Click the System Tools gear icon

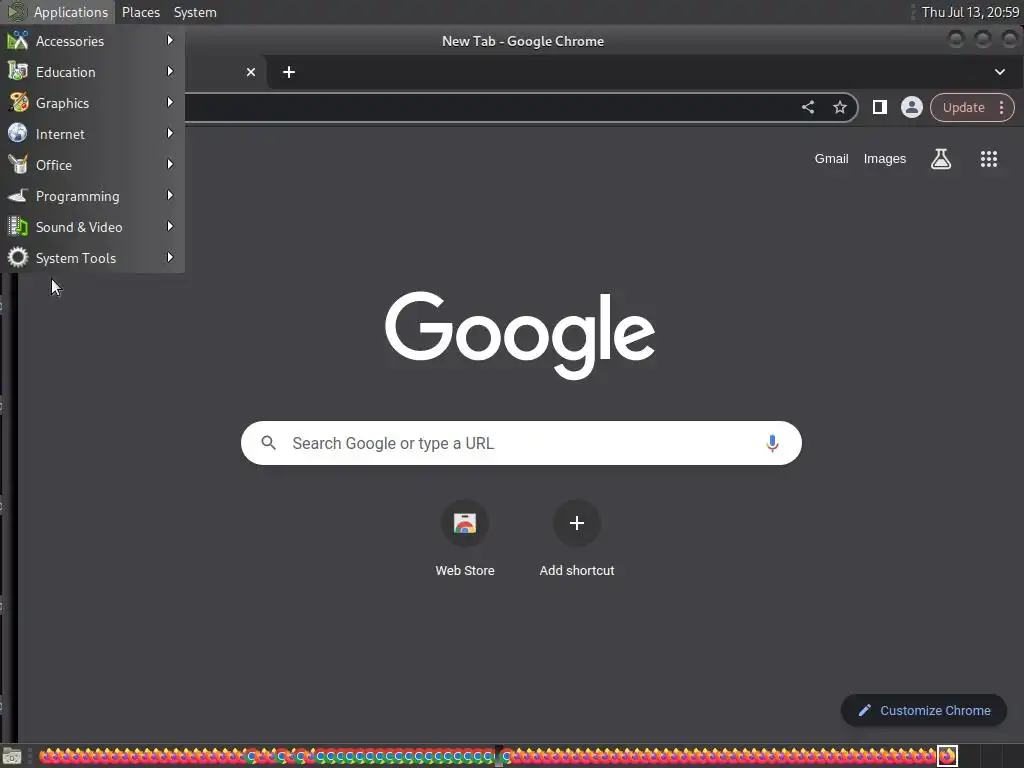point(18,257)
